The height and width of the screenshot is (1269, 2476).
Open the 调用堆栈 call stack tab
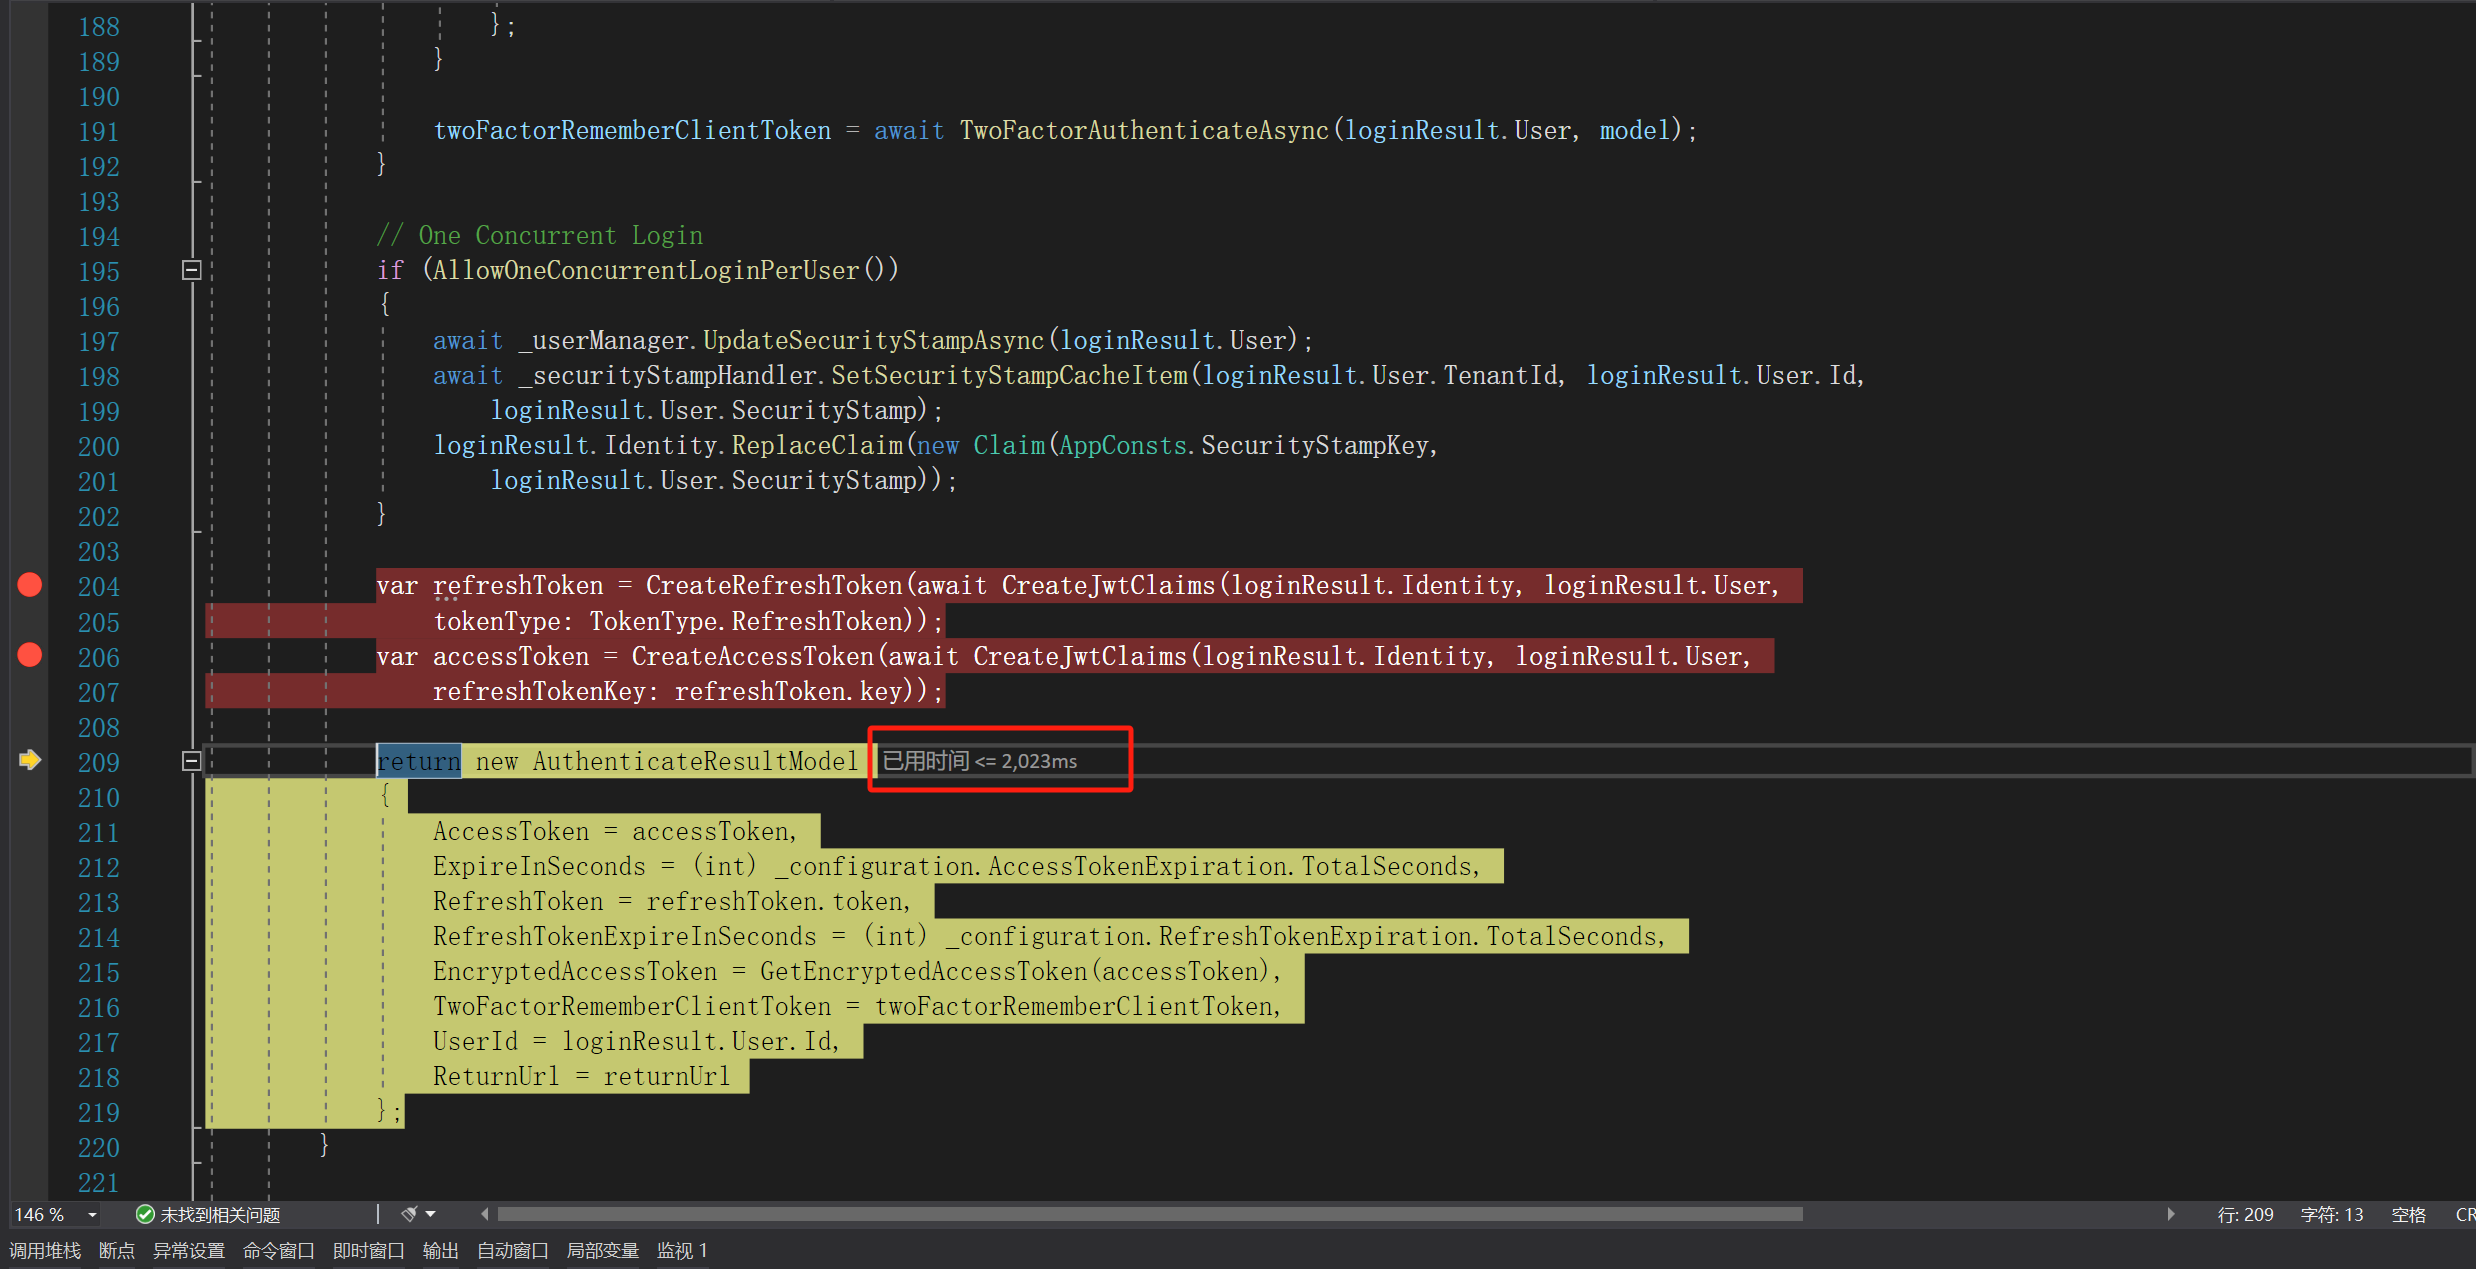(45, 1250)
